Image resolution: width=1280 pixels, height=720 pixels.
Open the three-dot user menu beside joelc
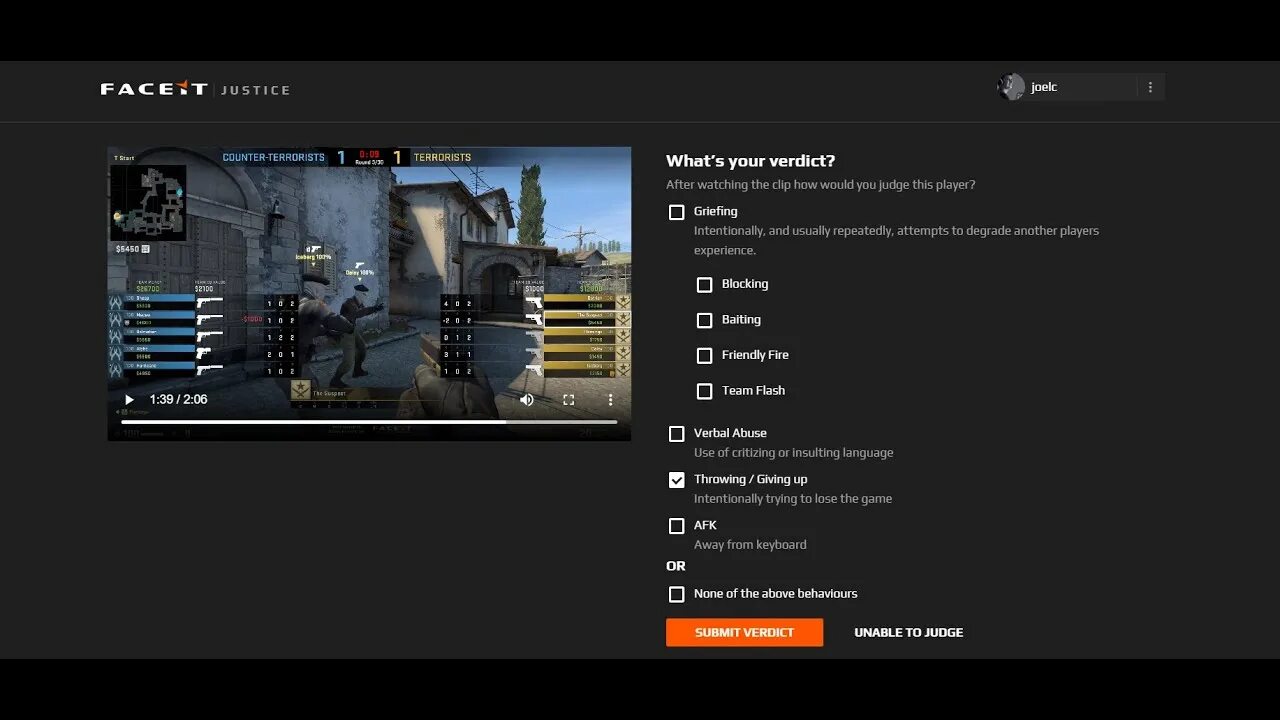coord(1150,87)
